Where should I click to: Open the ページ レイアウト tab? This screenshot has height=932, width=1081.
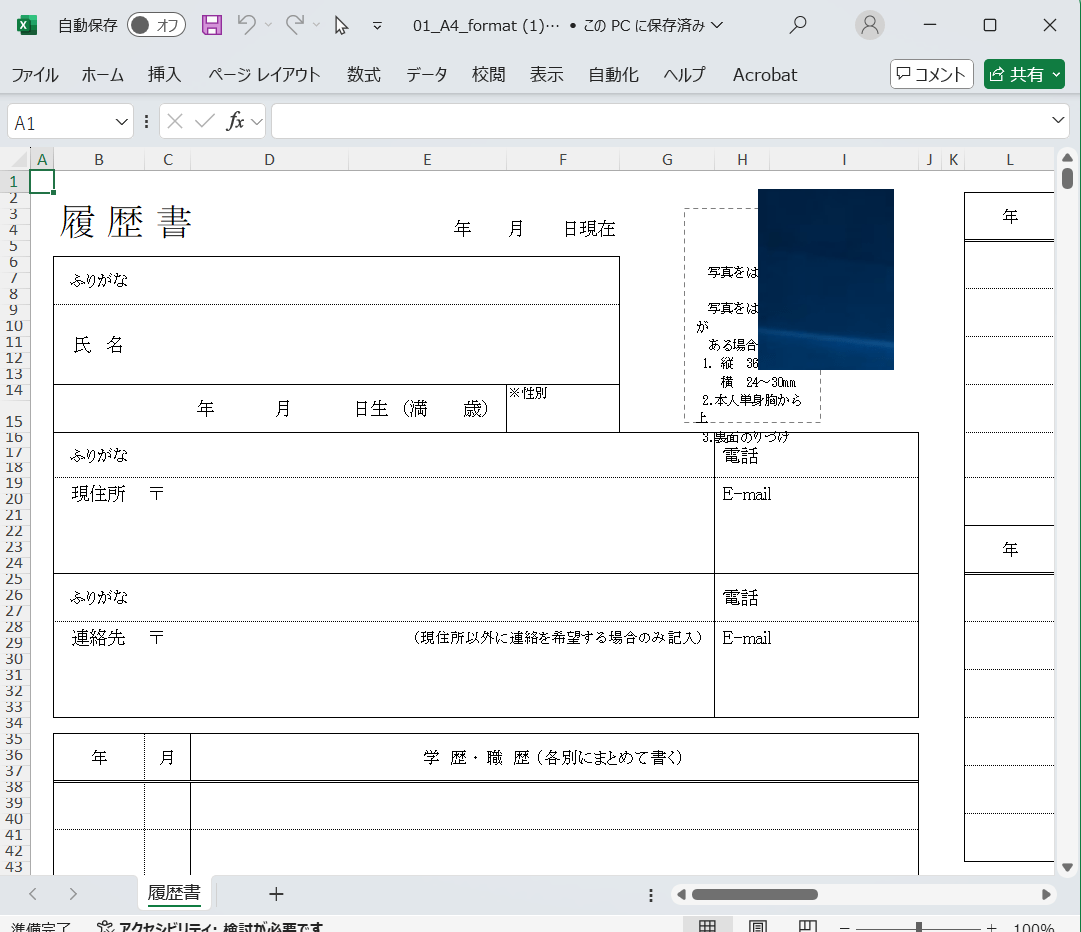(x=264, y=74)
